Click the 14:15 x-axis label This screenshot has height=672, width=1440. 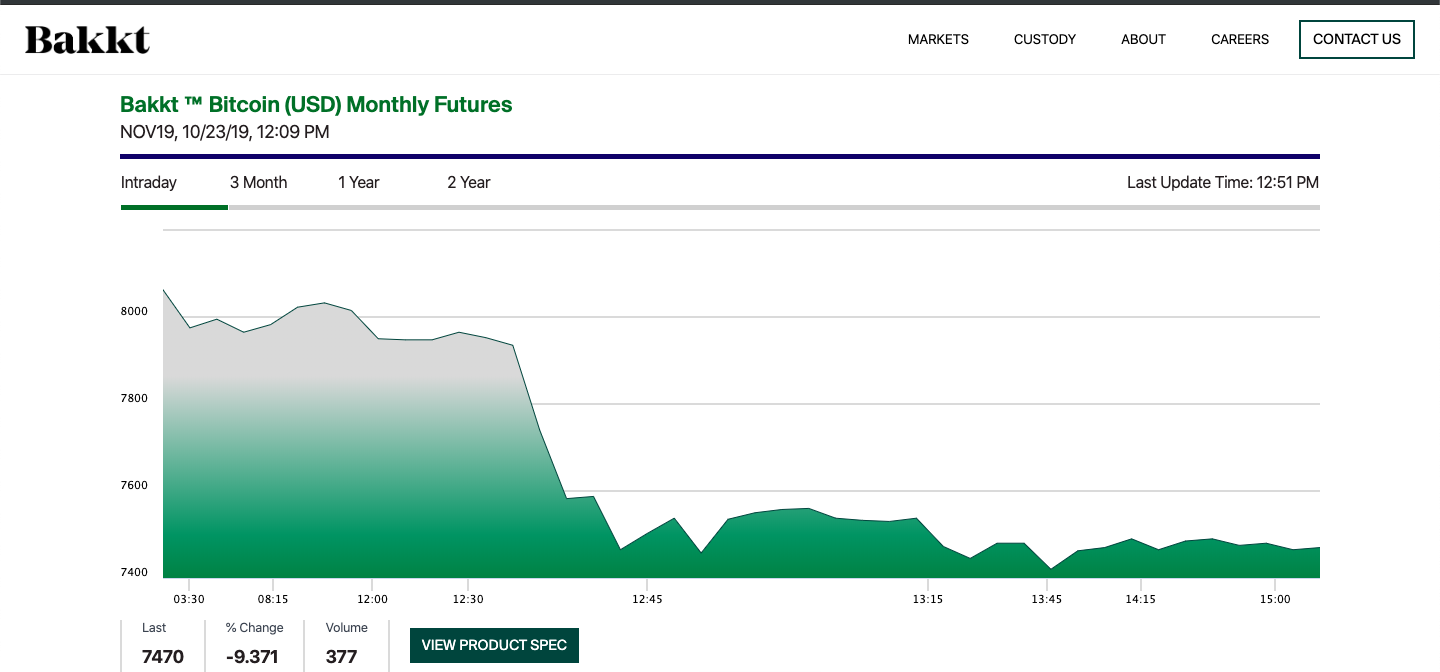click(1141, 599)
